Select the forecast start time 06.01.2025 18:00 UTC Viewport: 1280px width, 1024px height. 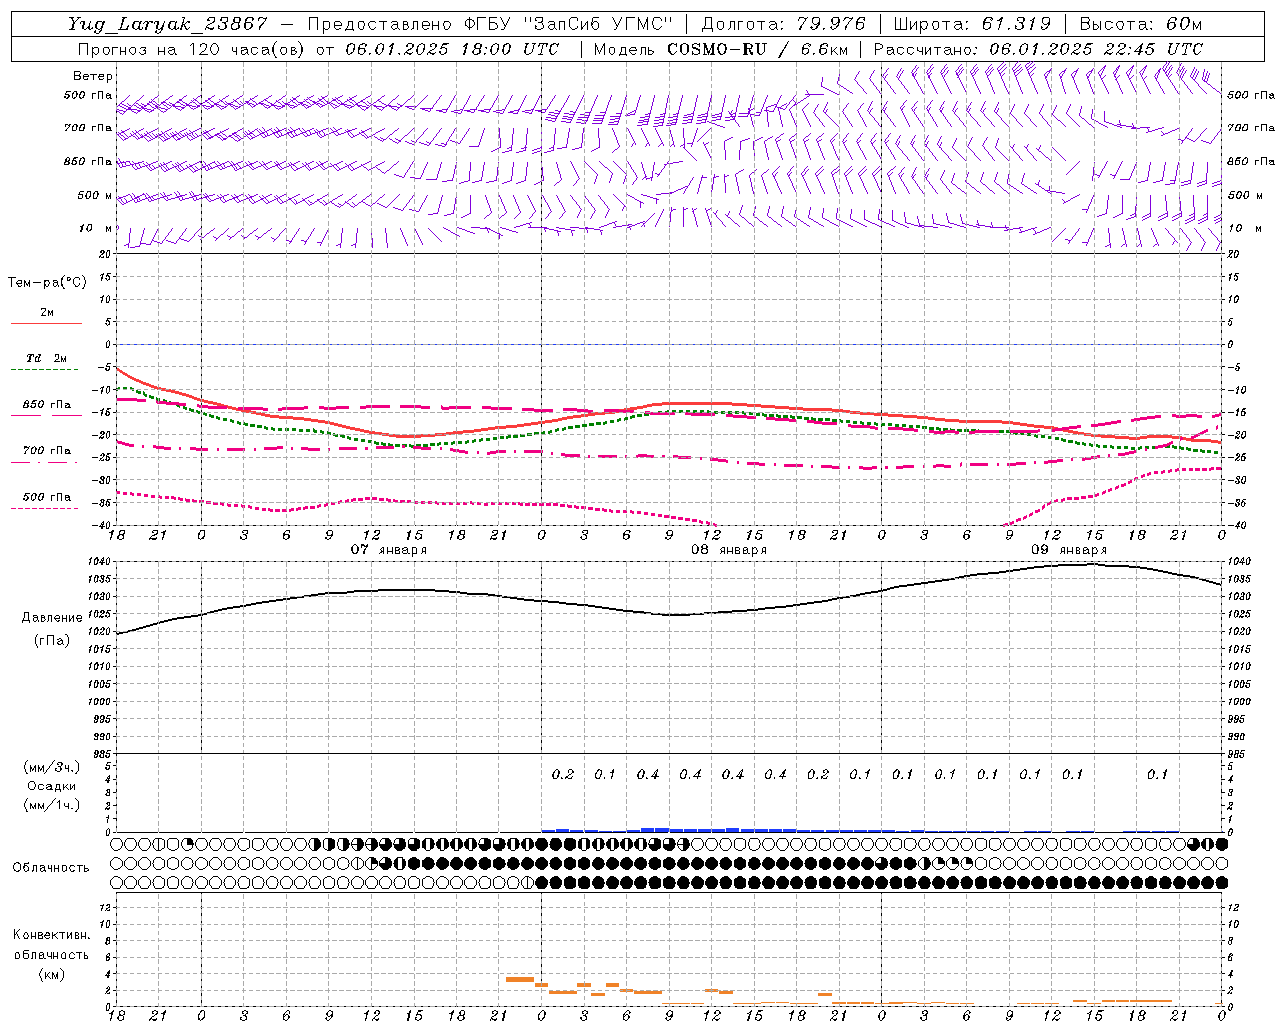tap(452, 49)
